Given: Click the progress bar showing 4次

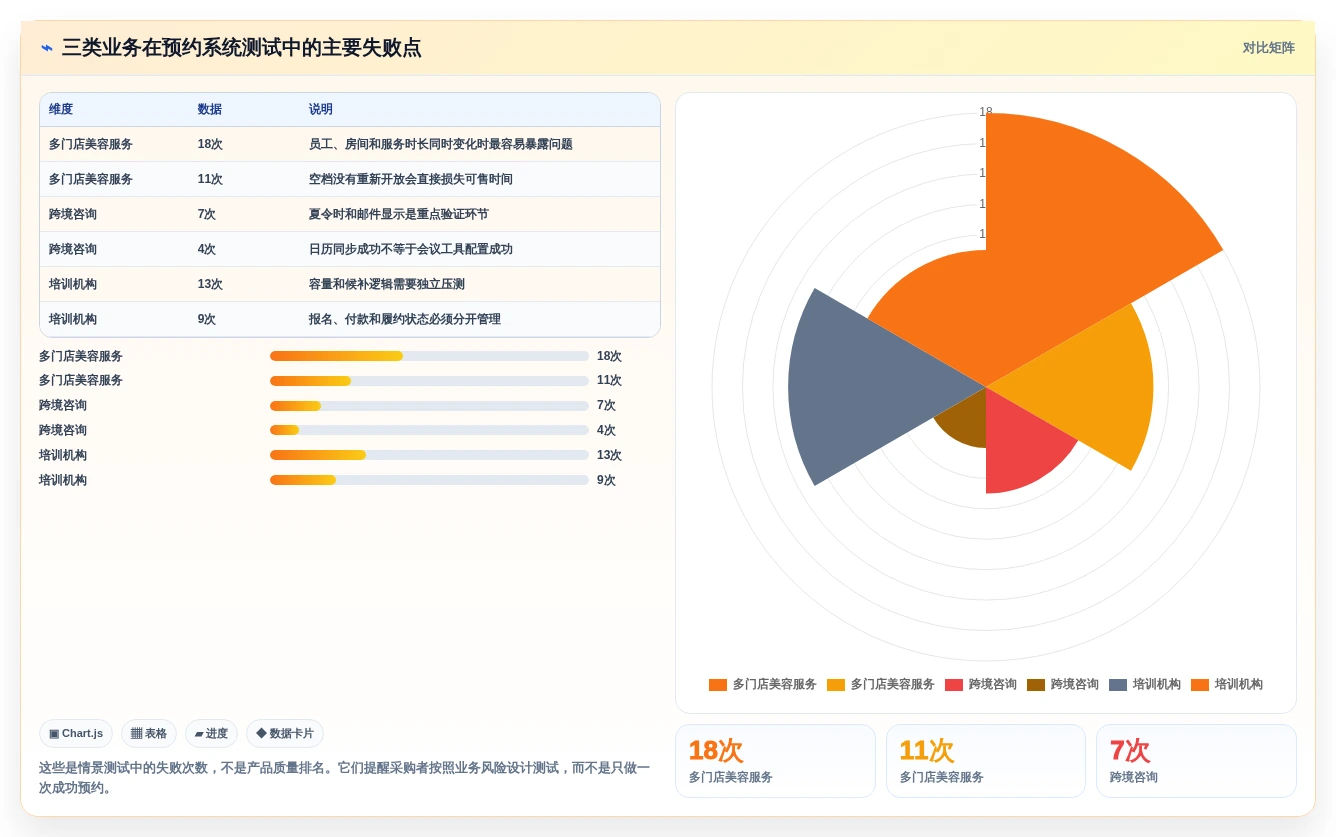Looking at the screenshot, I should (429, 430).
